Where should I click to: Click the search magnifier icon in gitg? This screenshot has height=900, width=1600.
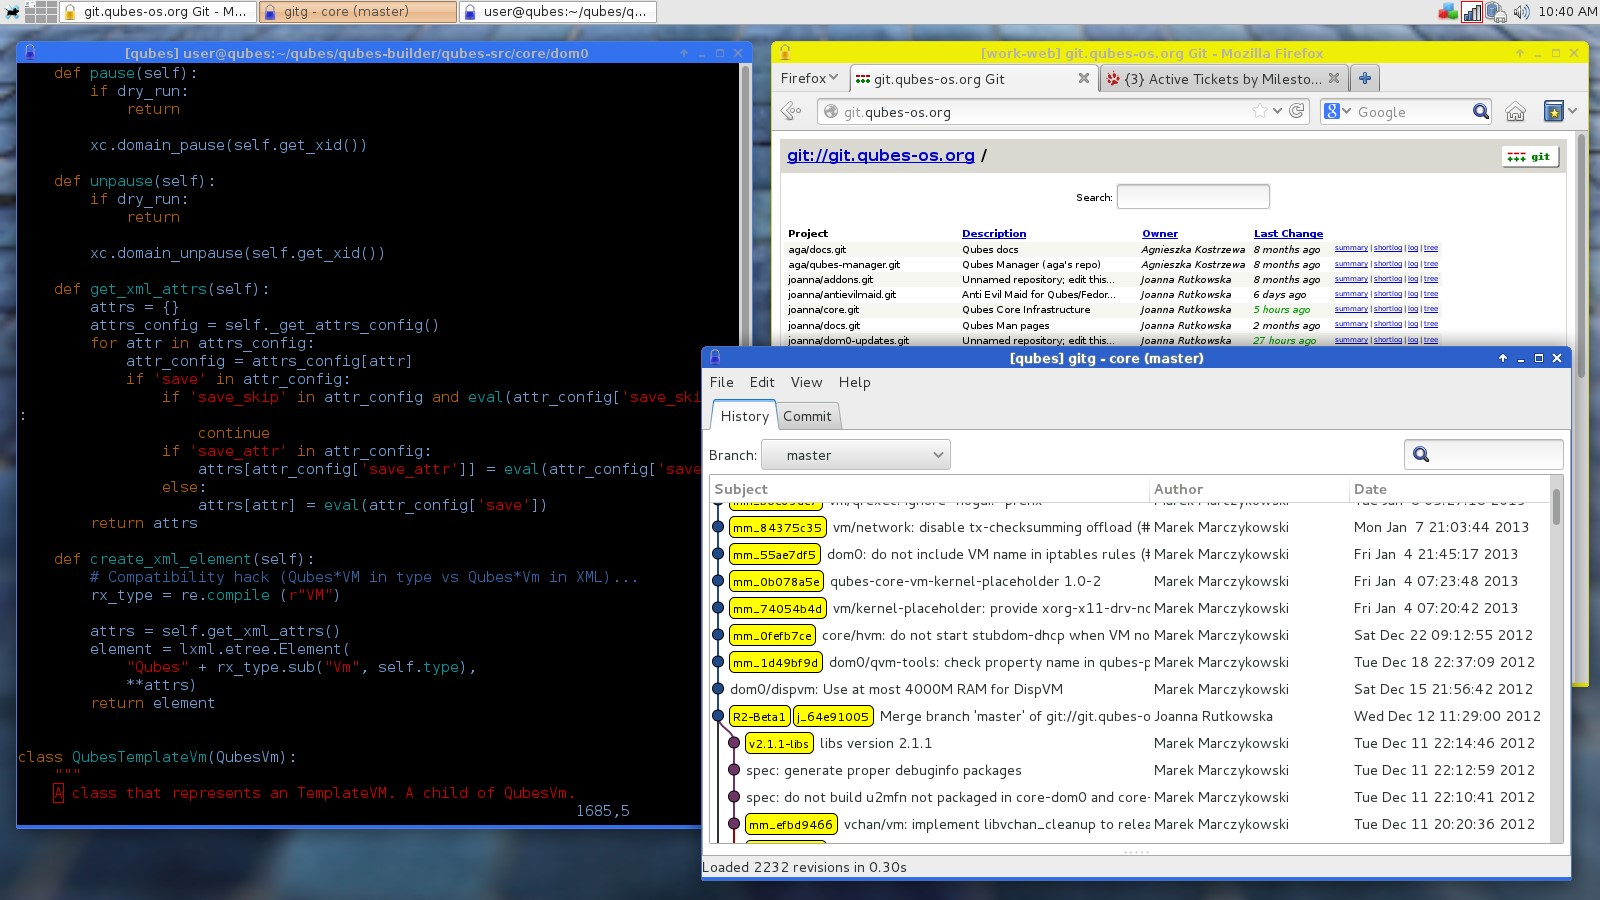[x=1420, y=454]
